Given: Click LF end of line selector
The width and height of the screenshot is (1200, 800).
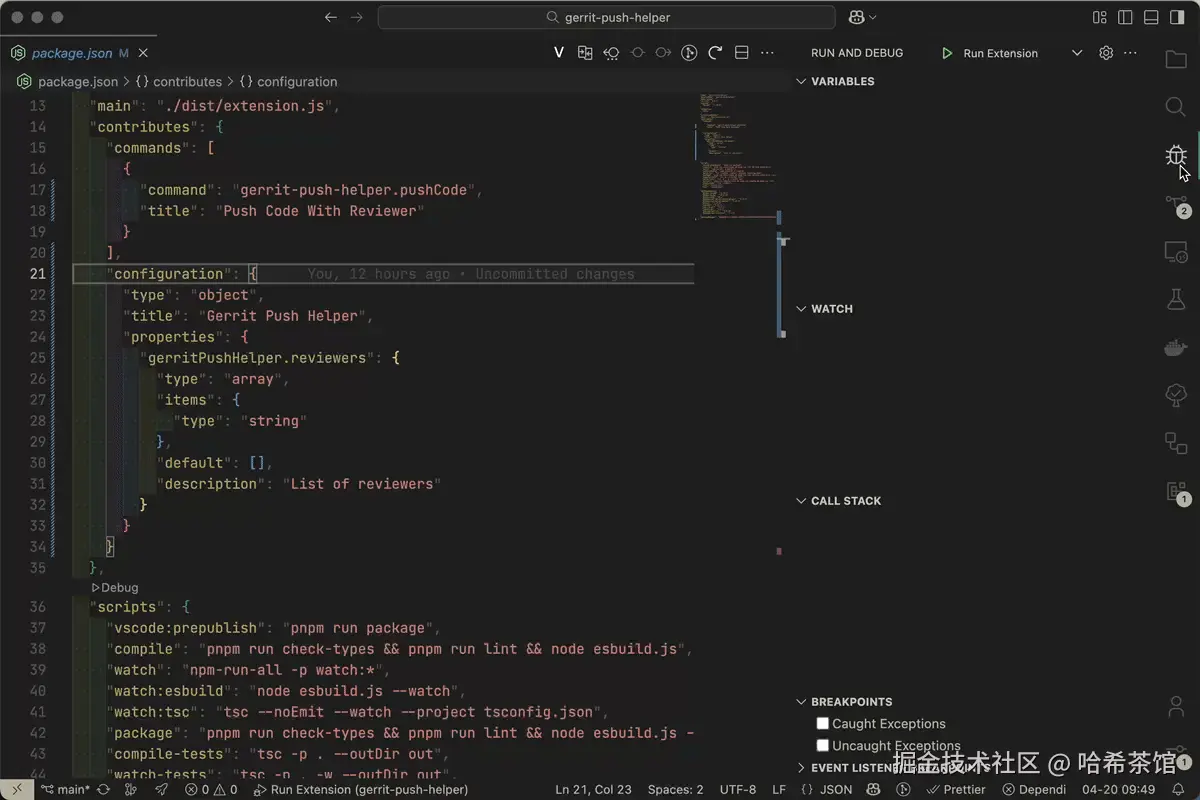Looking at the screenshot, I should [779, 789].
